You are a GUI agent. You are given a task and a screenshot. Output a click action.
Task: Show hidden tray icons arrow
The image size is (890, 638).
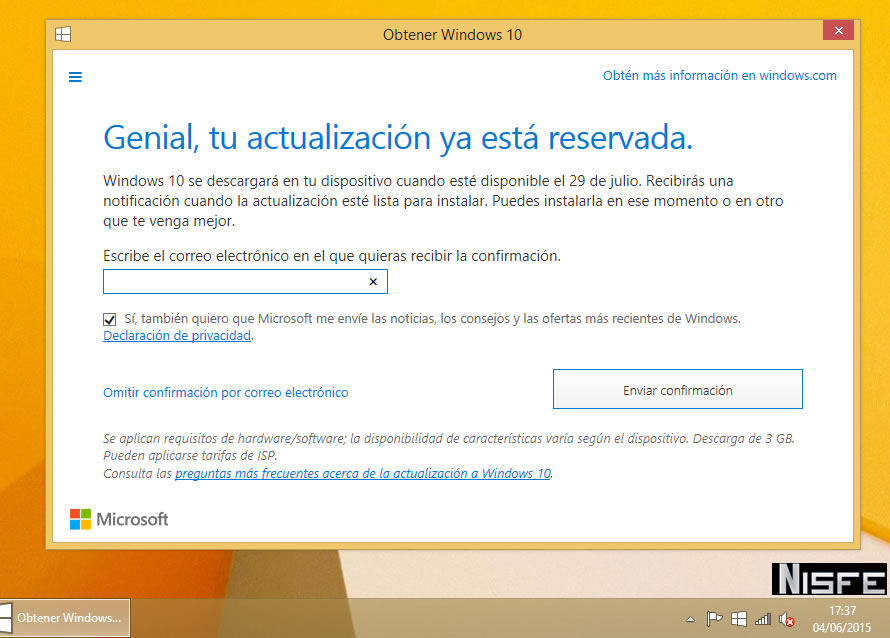(691, 619)
